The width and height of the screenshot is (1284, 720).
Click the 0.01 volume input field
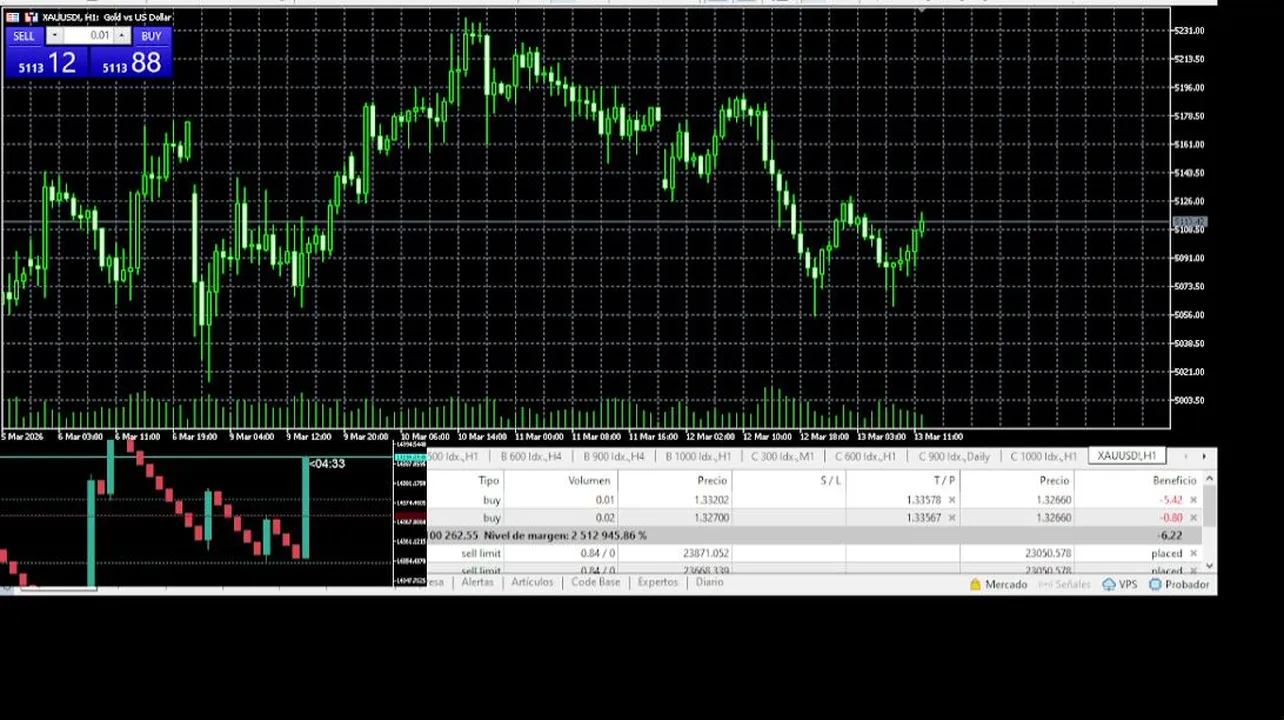pyautogui.click(x=88, y=36)
